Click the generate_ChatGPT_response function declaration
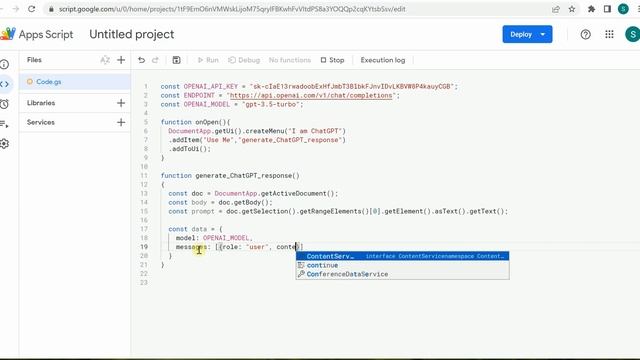This screenshot has width=640, height=360. point(230,176)
